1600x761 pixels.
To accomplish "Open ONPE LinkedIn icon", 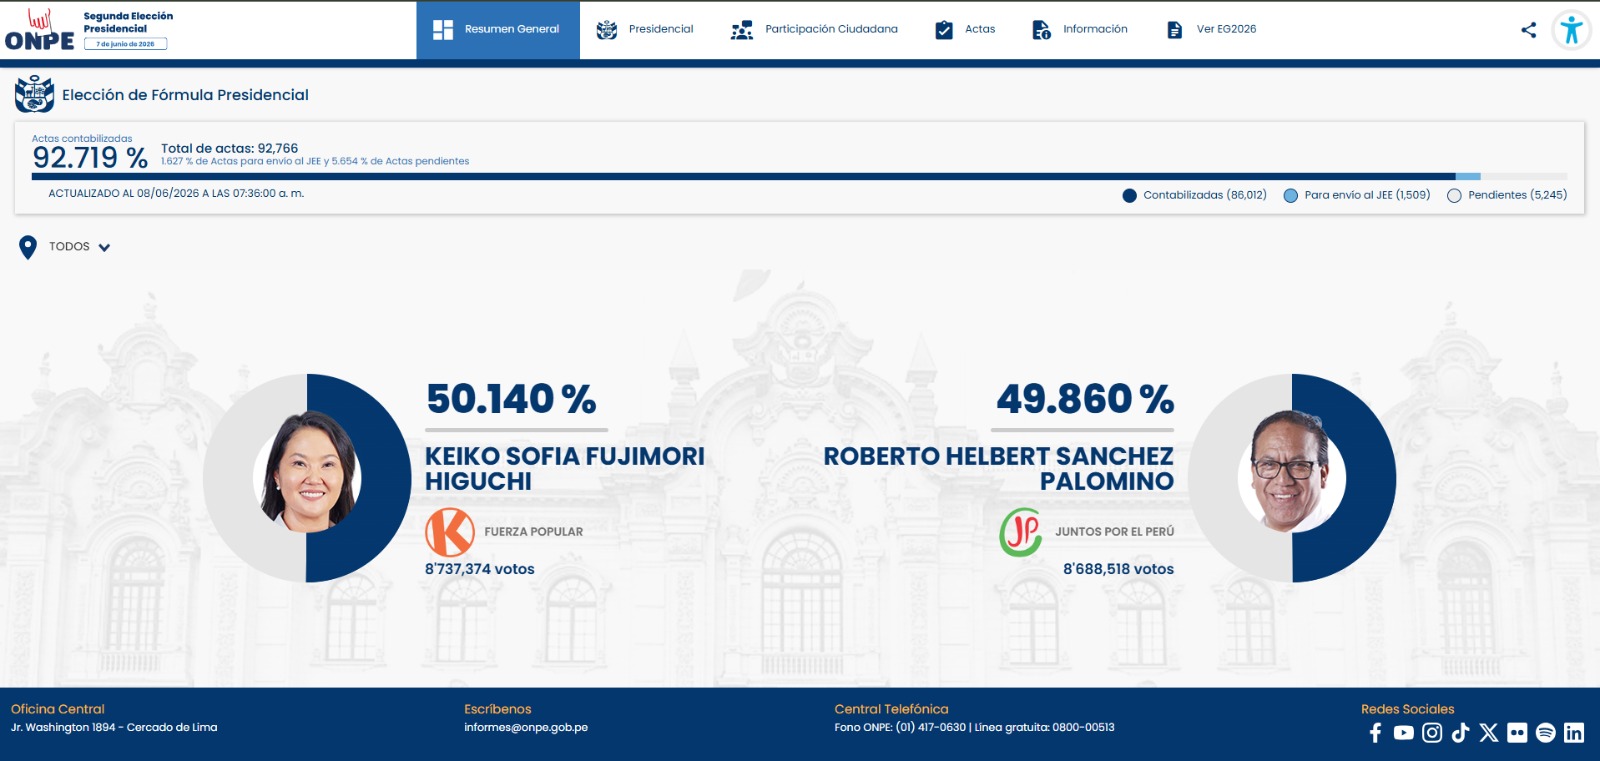I will 1574,733.
